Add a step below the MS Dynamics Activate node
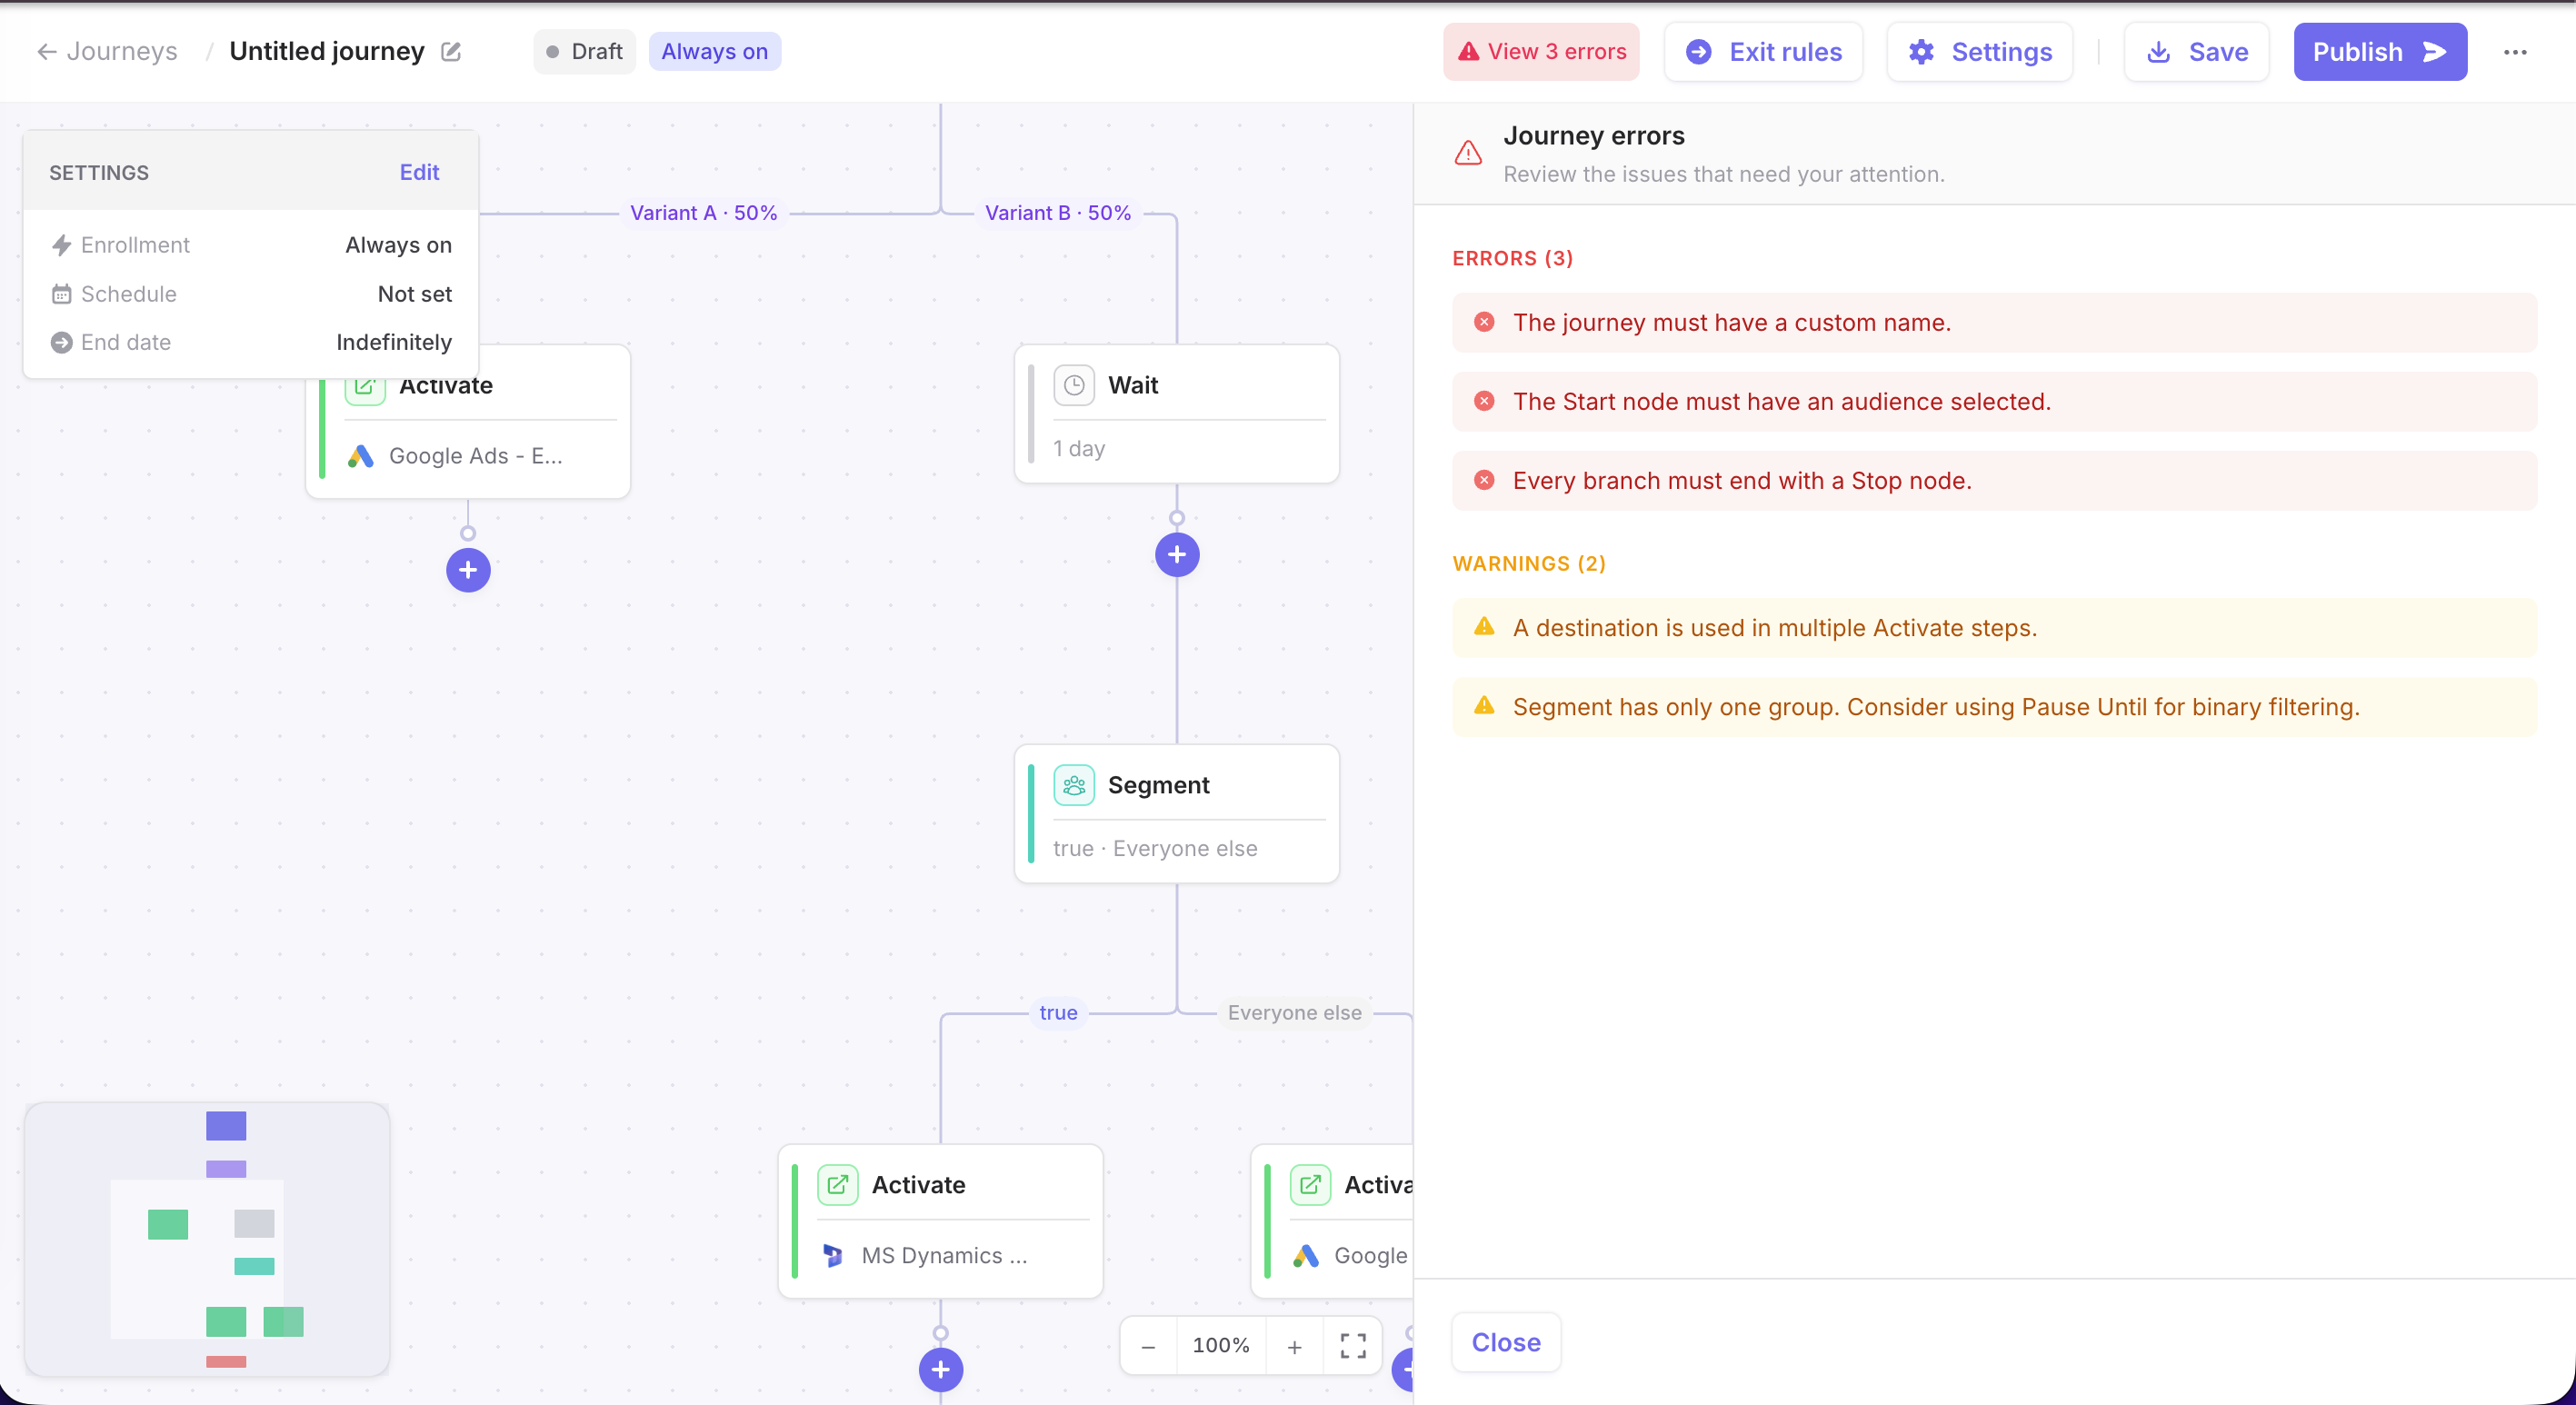This screenshot has width=2576, height=1405. pos(940,1369)
